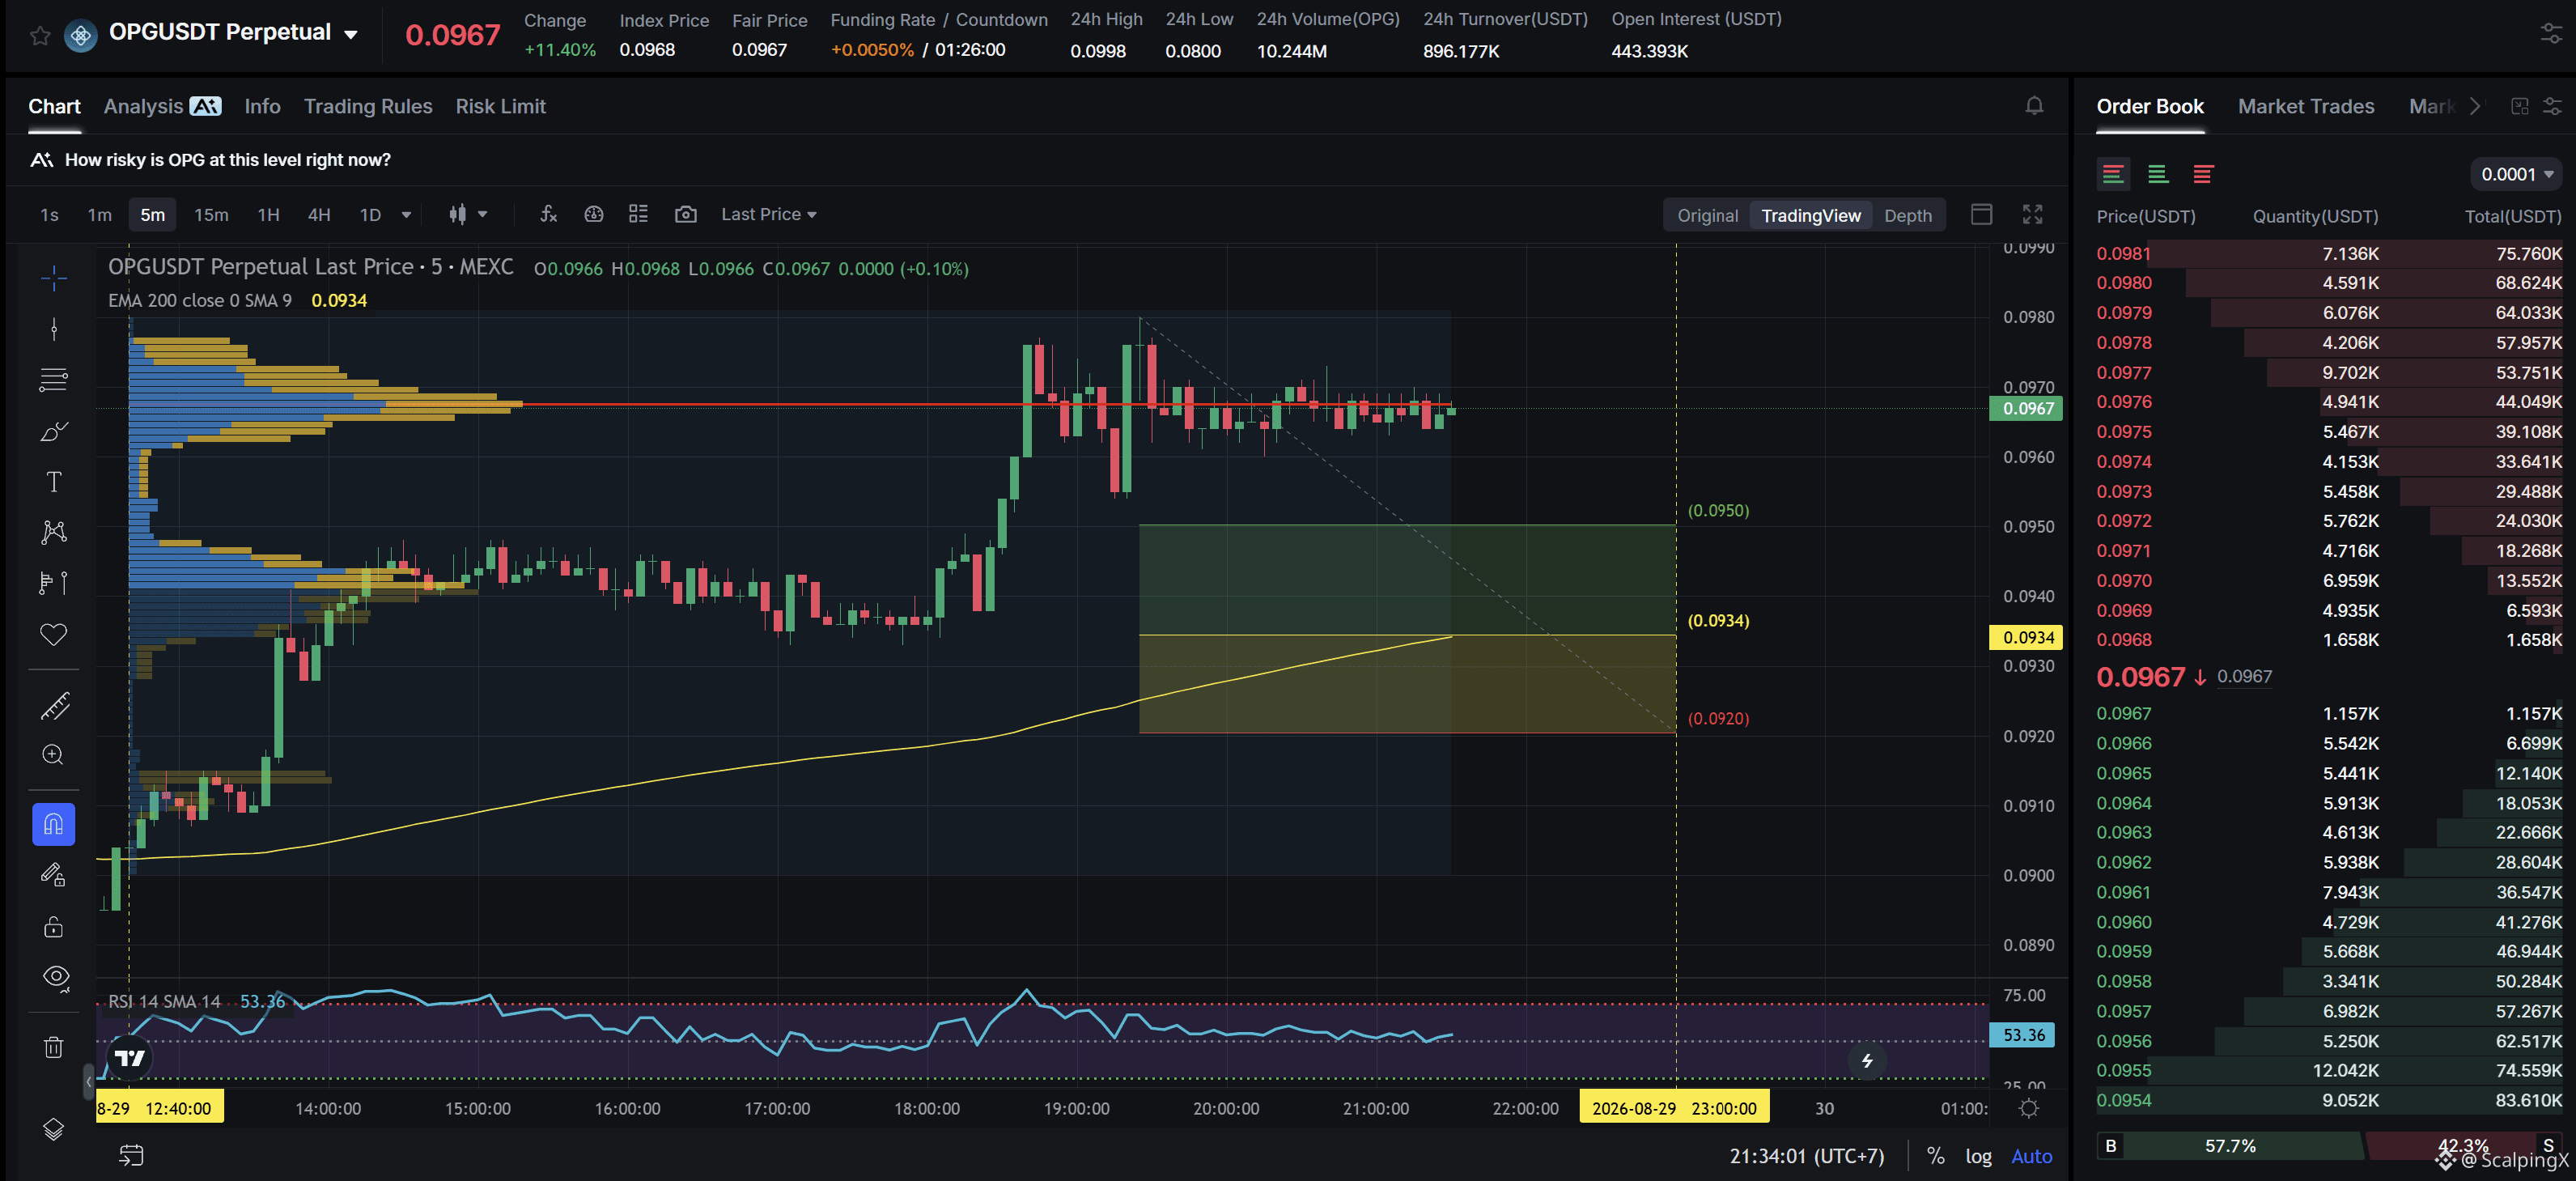Toggle stay in drawing mode
This screenshot has height=1181, width=2576.
(x=54, y=875)
